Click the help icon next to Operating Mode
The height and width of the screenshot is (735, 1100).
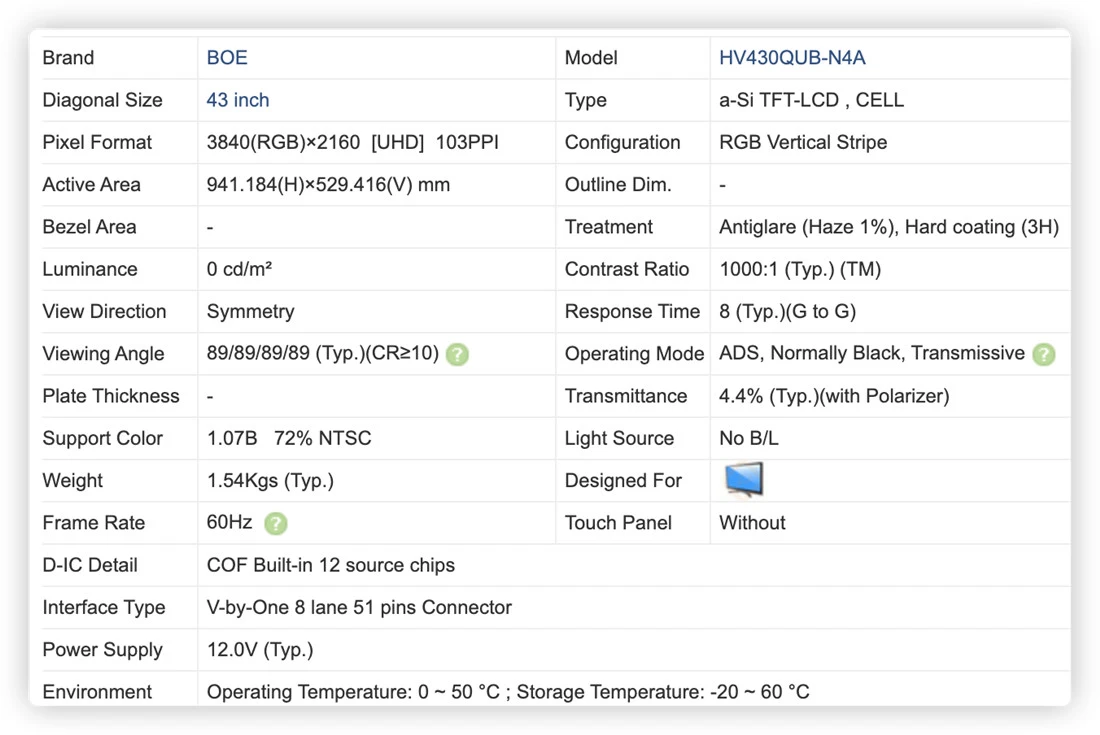coord(1044,354)
